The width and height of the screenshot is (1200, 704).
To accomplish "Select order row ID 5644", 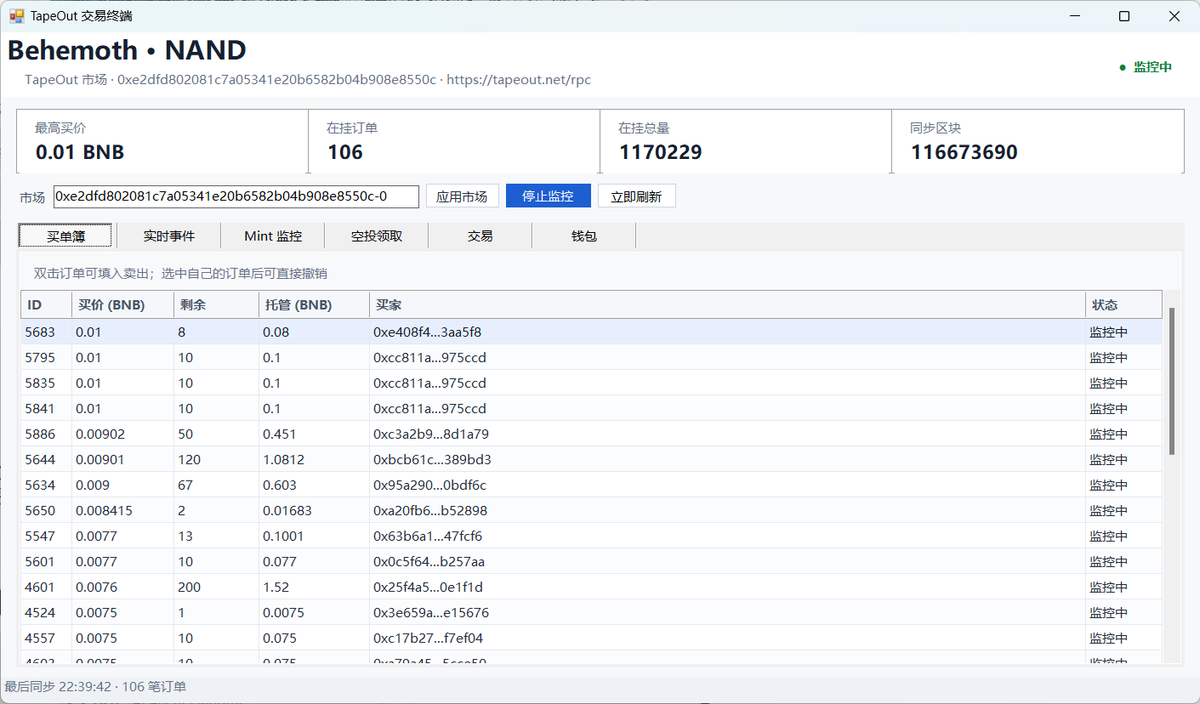I will (592, 459).
